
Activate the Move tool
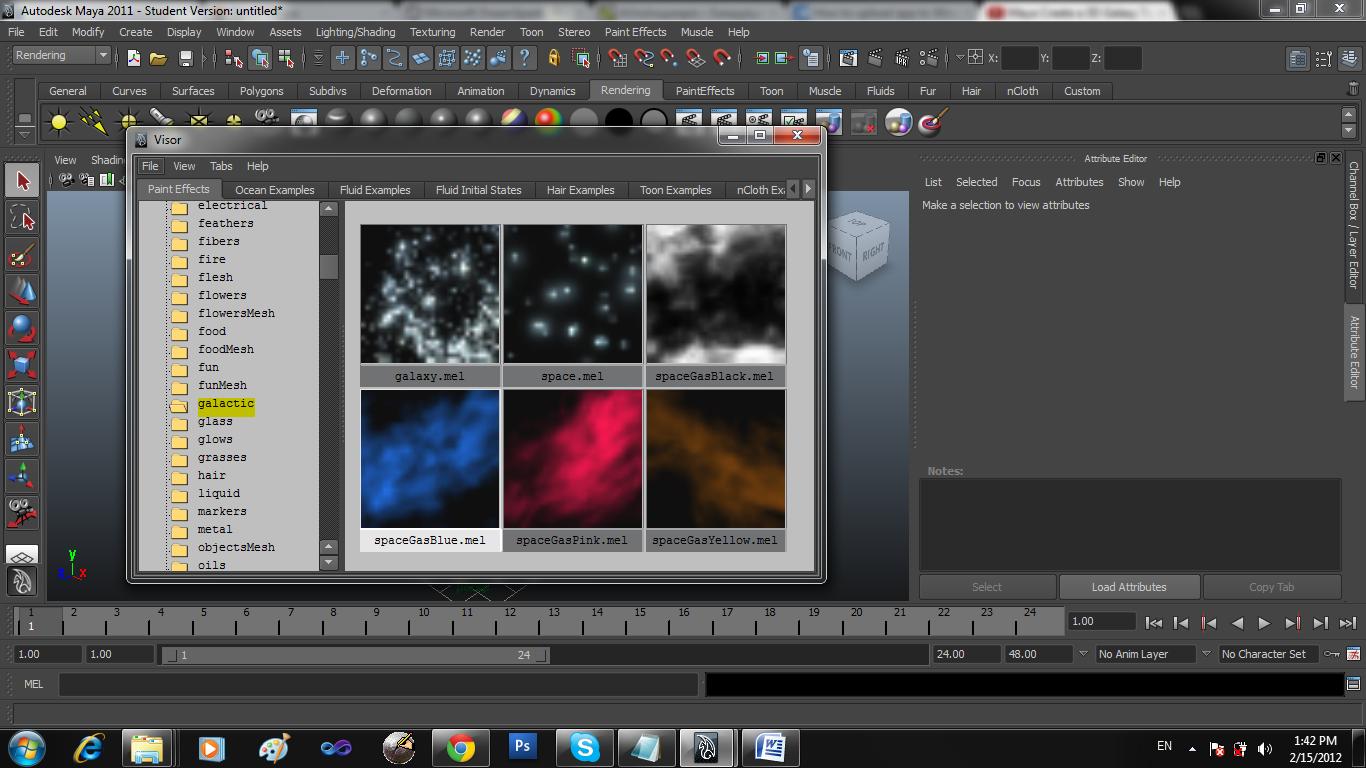click(x=22, y=291)
